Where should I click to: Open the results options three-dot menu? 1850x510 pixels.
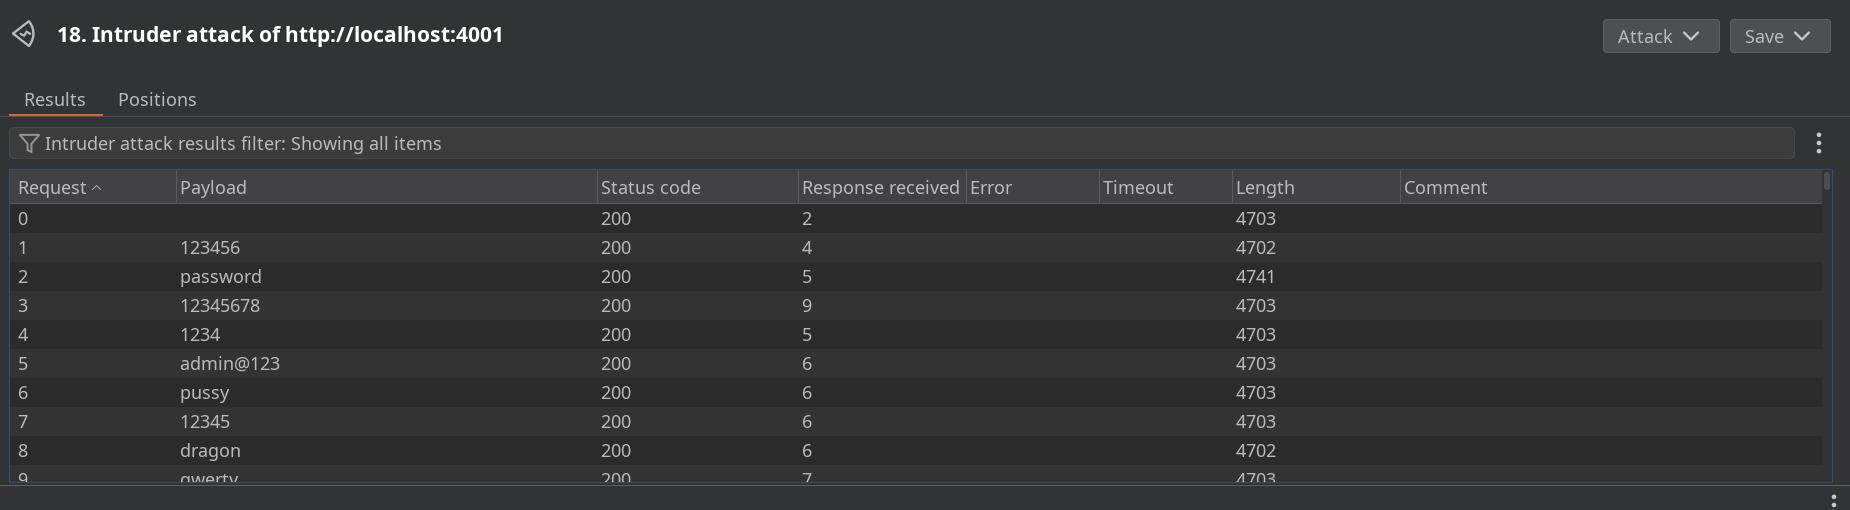[x=1818, y=144]
